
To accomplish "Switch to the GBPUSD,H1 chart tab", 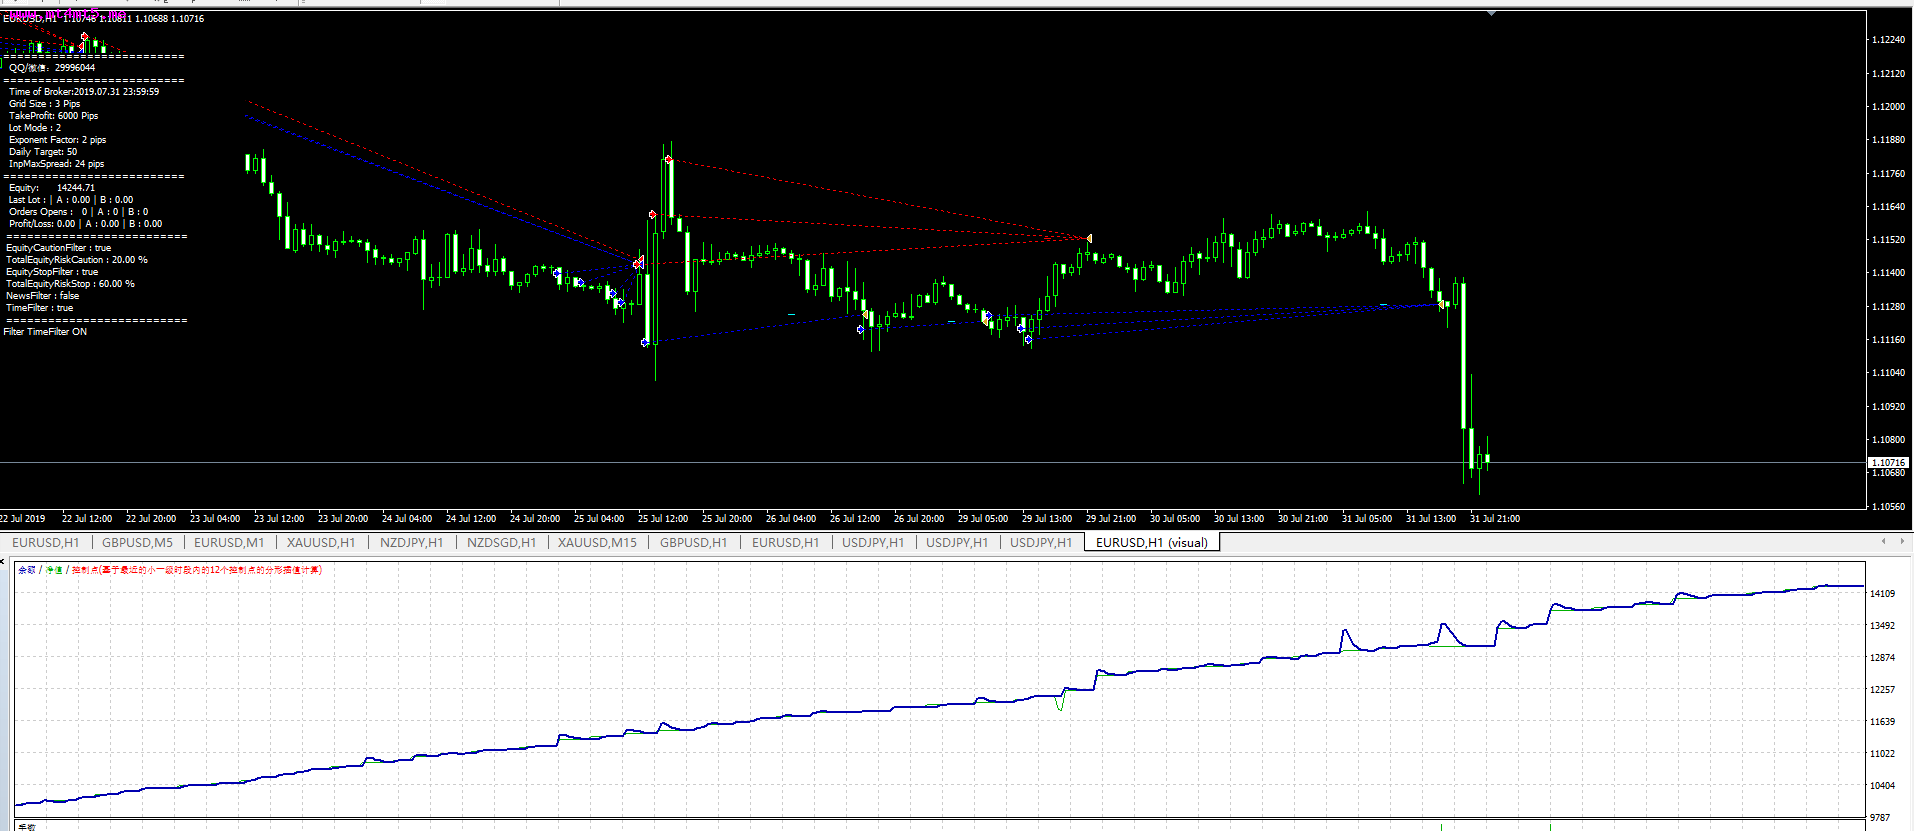I will tap(693, 543).
